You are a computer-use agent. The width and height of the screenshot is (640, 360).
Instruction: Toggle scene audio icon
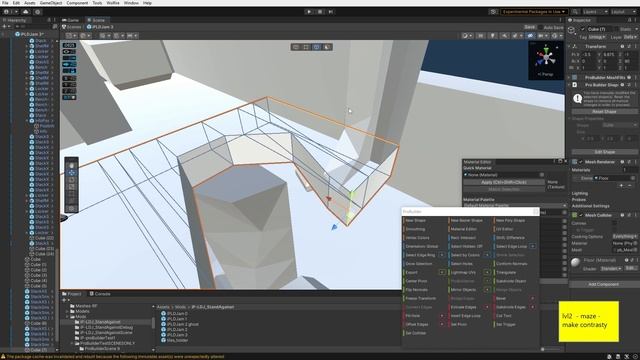pyautogui.click(x=505, y=36)
